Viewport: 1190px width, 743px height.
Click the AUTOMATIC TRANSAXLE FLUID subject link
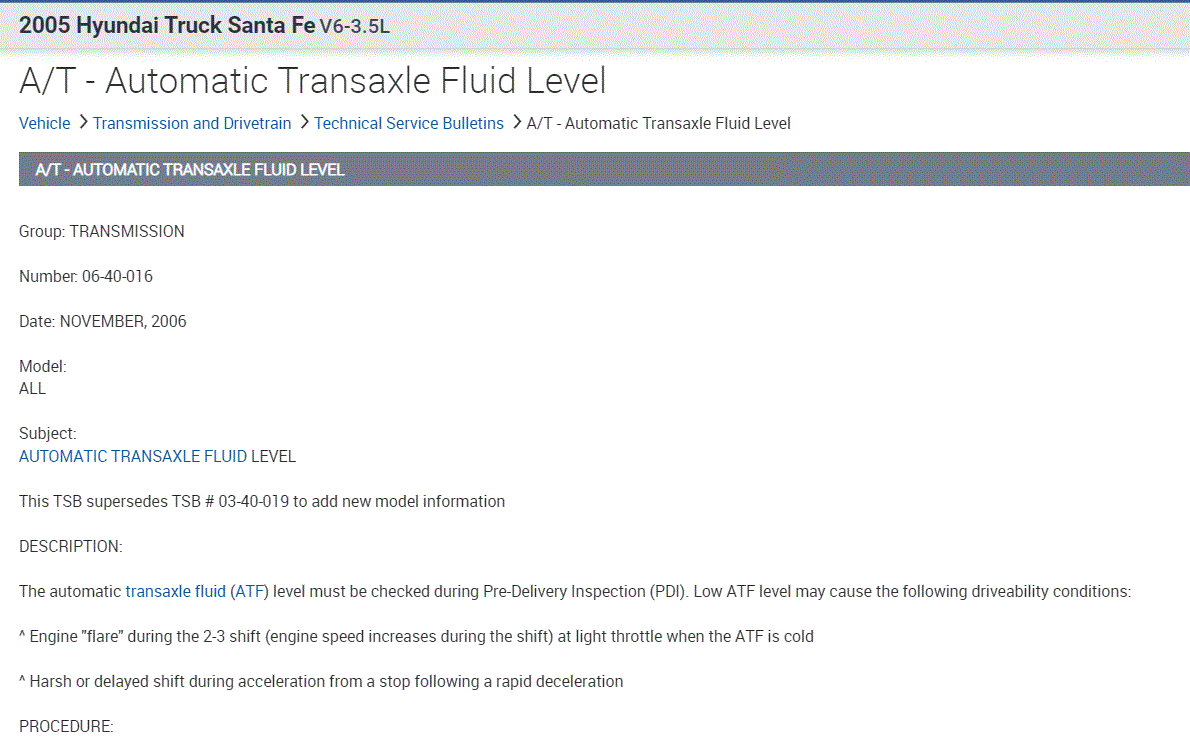click(x=133, y=456)
